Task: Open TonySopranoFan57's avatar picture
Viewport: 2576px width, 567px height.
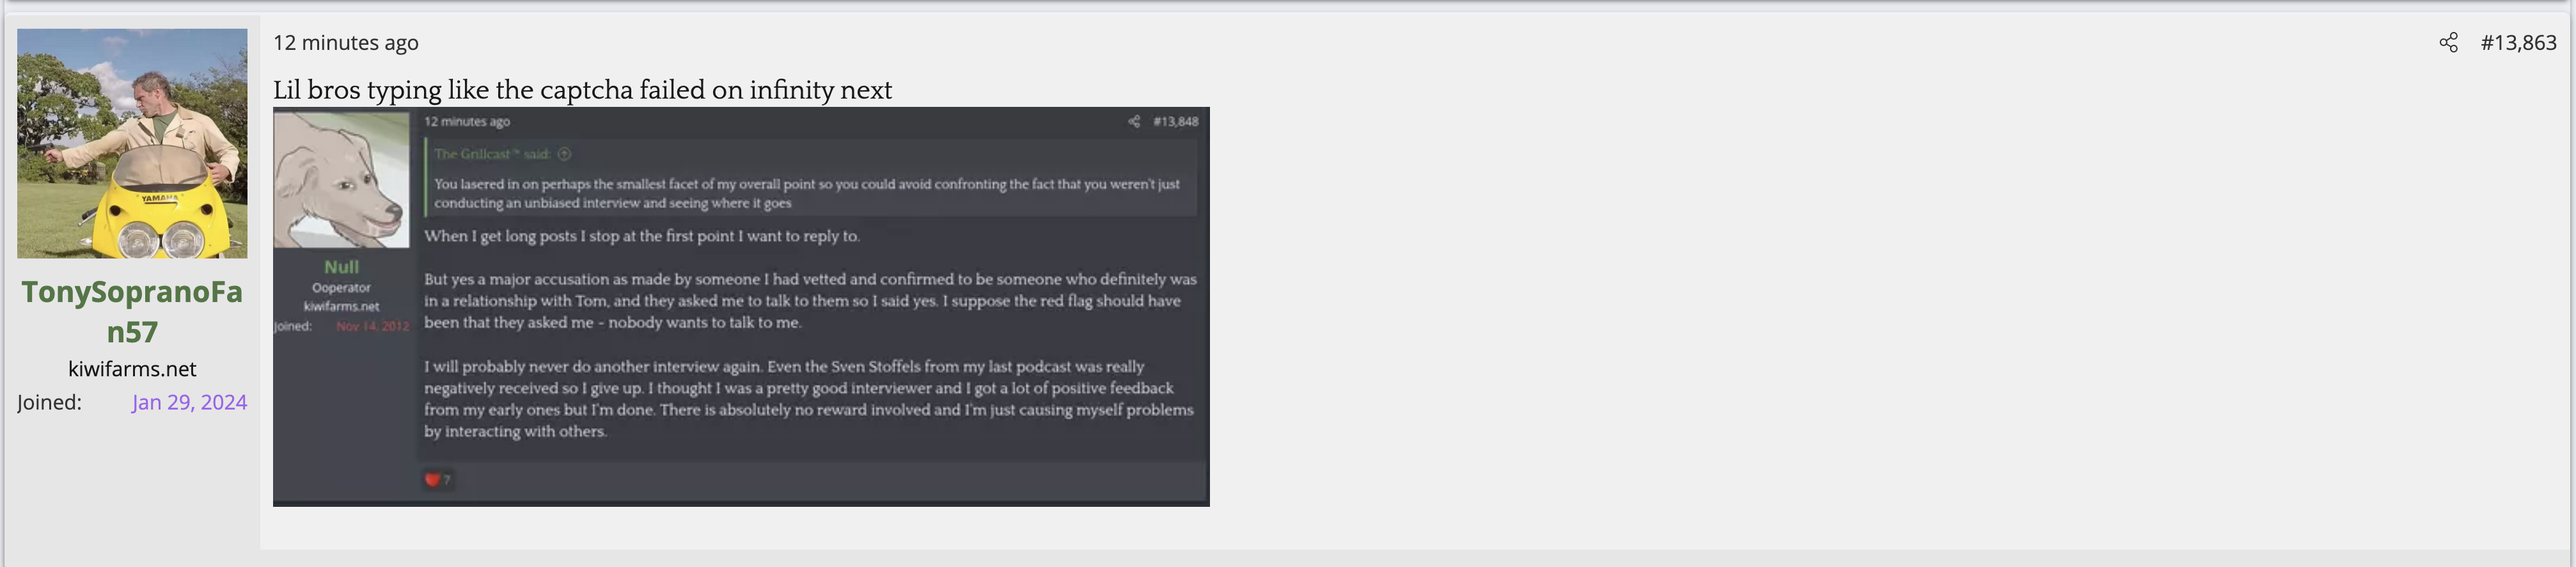Action: point(132,143)
